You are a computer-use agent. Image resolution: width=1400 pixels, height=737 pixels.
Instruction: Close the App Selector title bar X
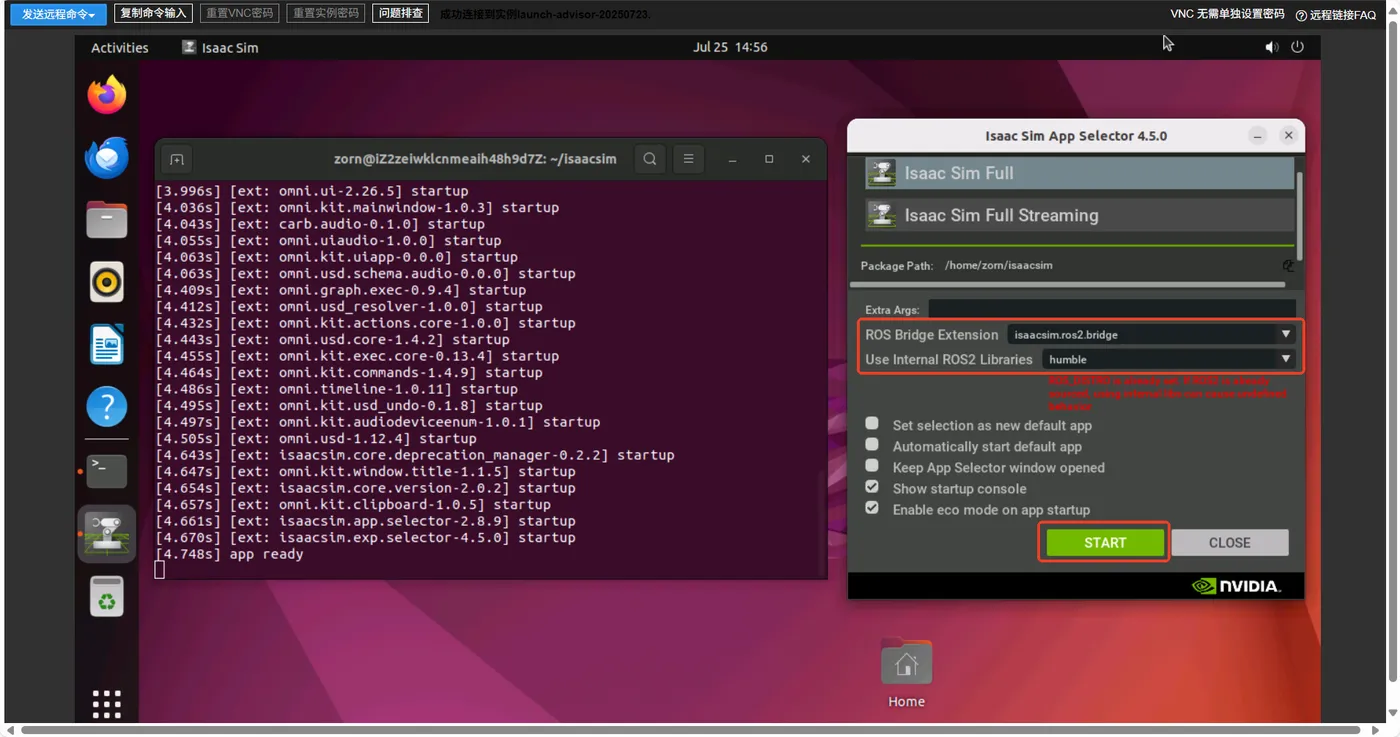click(1289, 135)
